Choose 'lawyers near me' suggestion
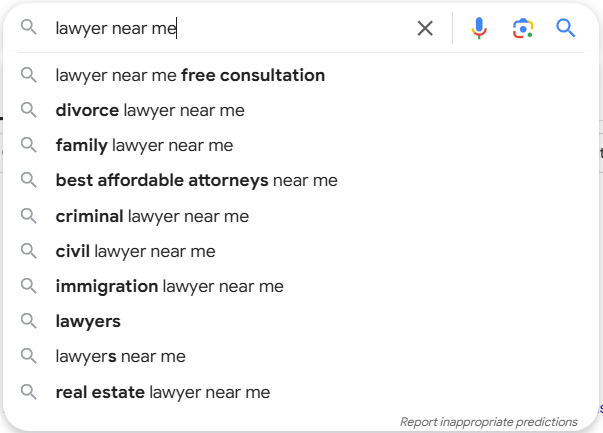This screenshot has height=433, width=603. [120, 356]
